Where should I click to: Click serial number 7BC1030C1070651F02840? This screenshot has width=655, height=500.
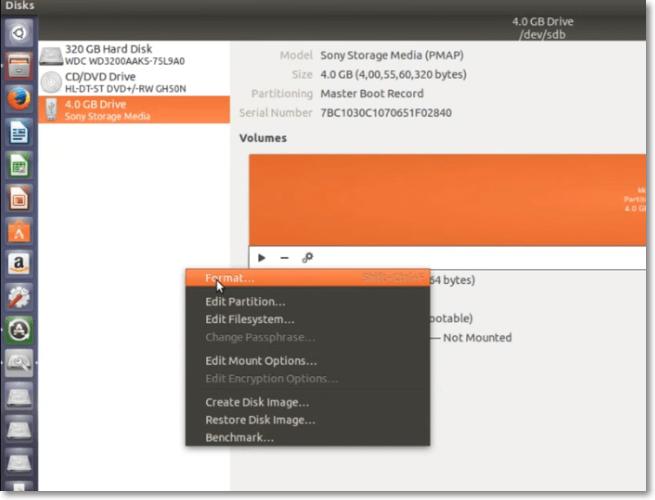coord(386,113)
